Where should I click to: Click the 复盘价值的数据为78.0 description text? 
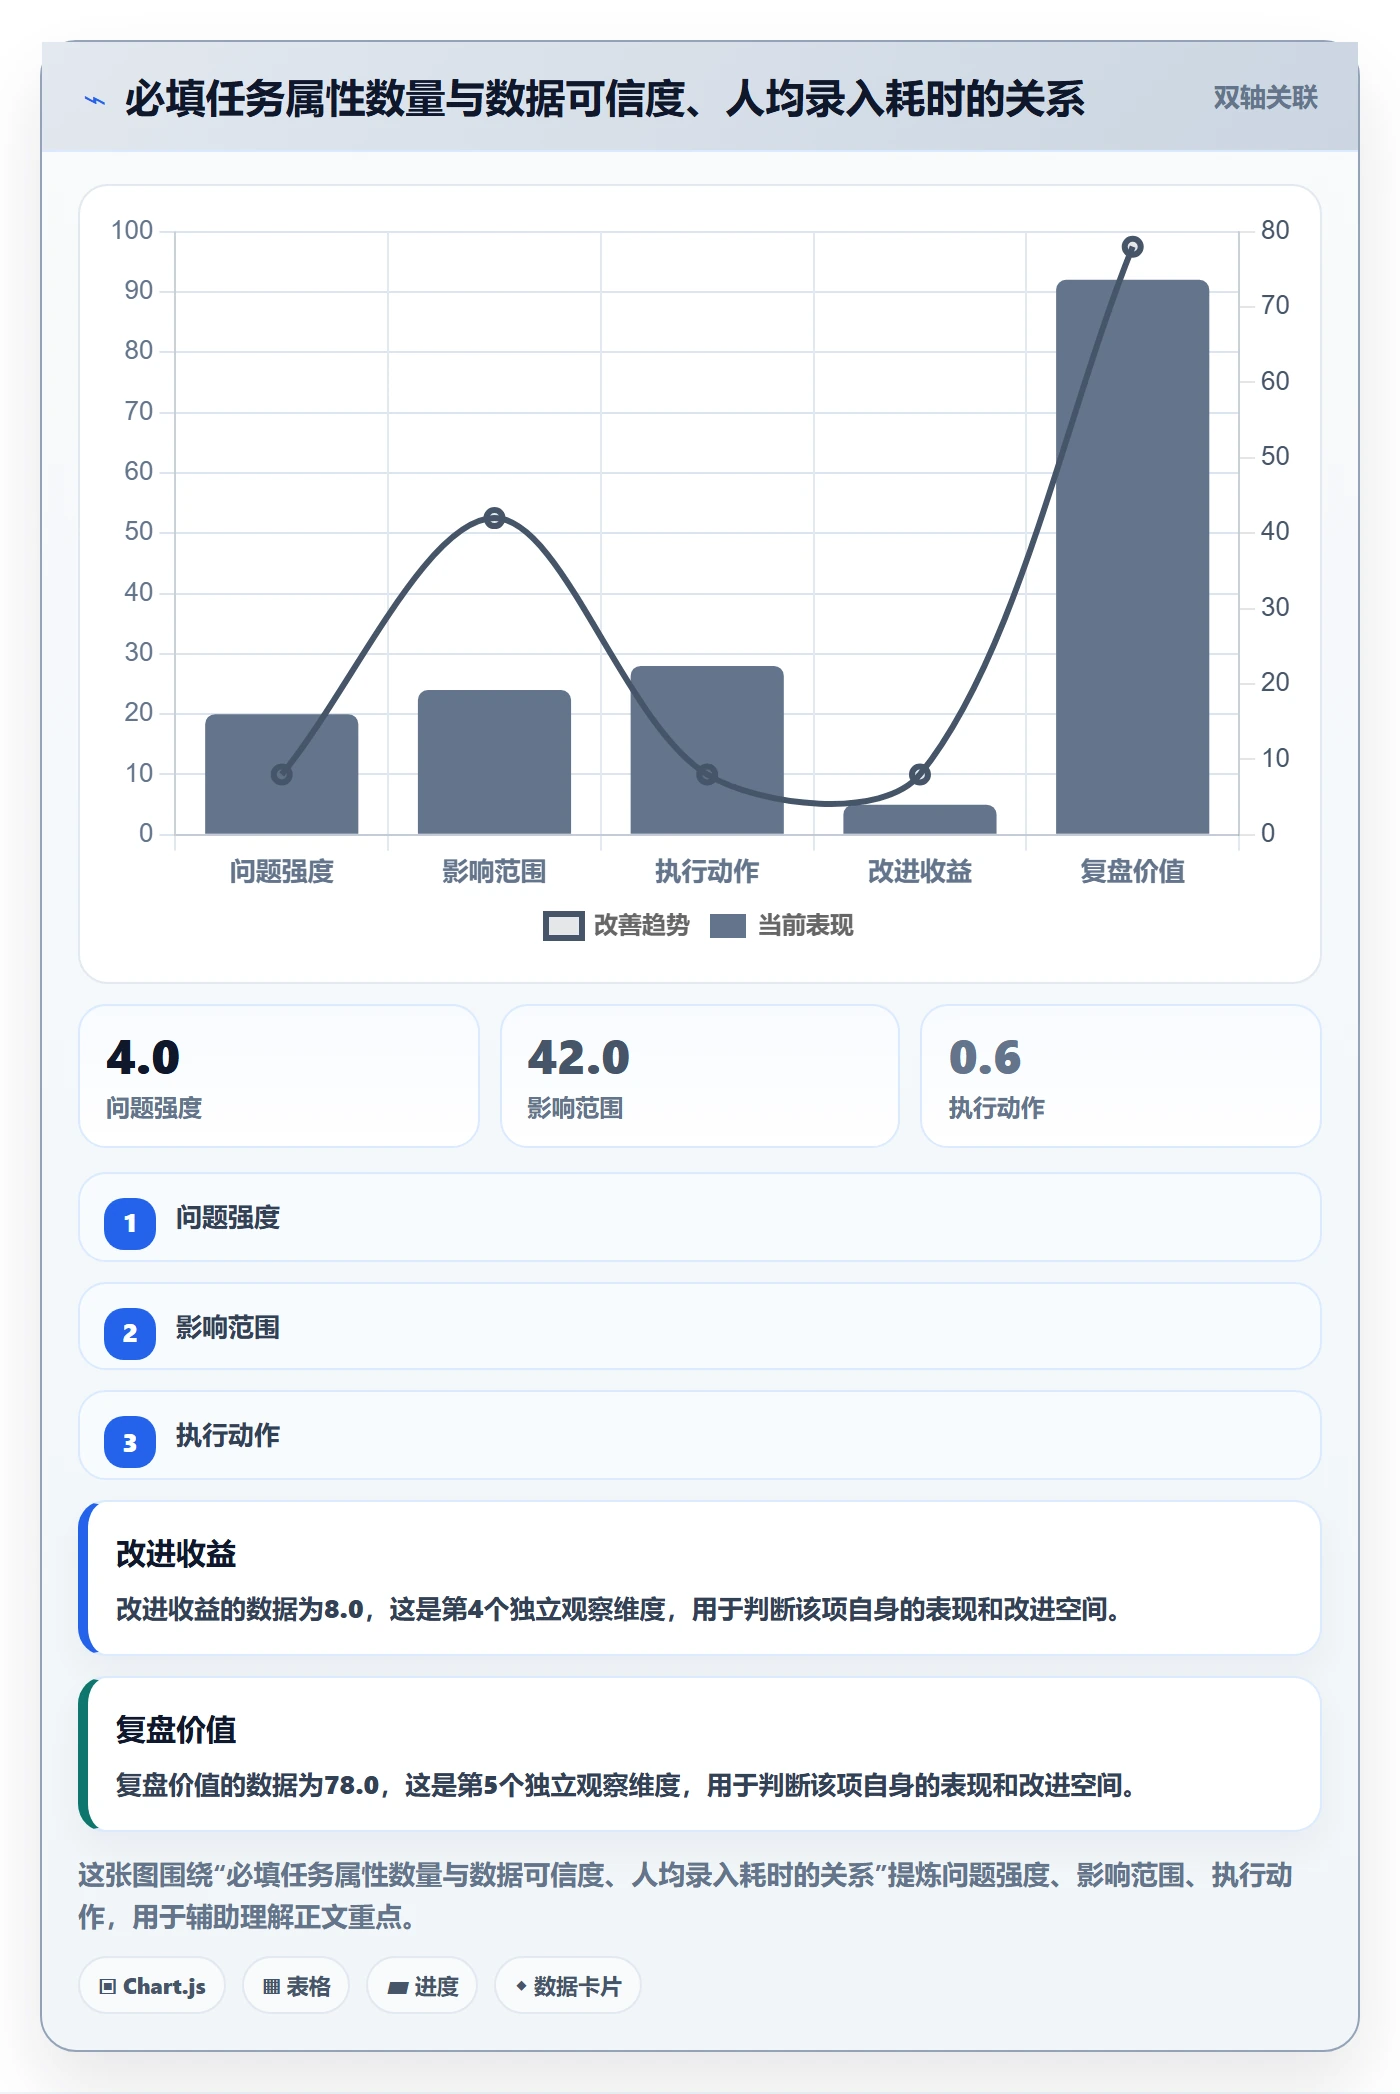tap(625, 1785)
